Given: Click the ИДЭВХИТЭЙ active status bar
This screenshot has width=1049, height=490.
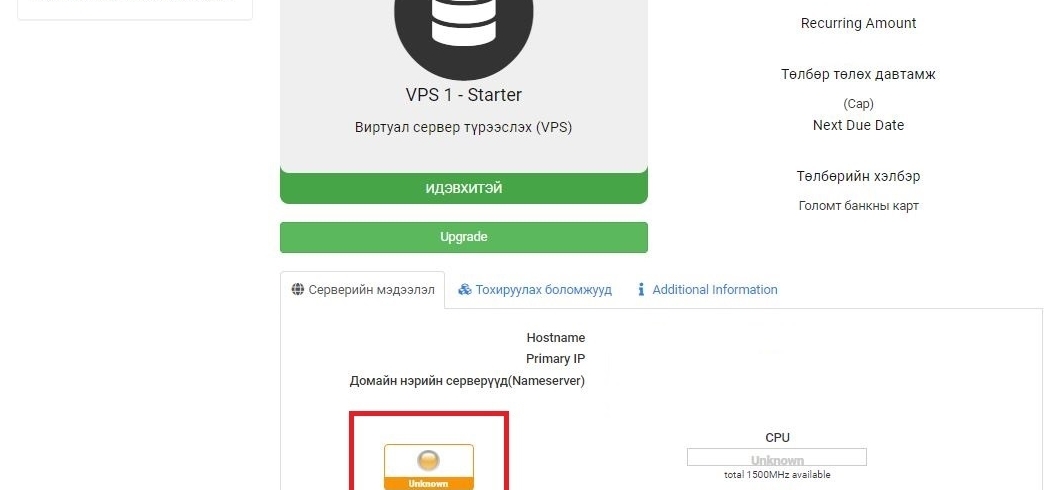Looking at the screenshot, I should click(x=464, y=188).
